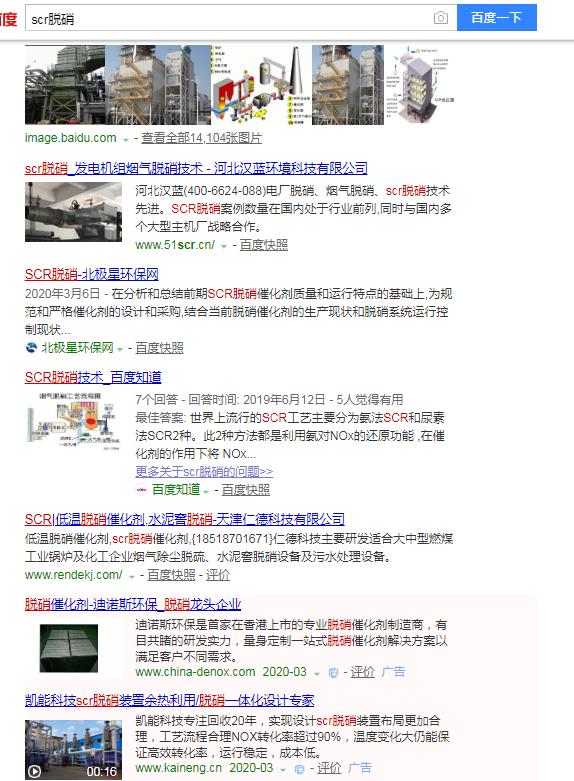
Task: Open 查看全部14,104张图片 link
Action: tap(201, 138)
